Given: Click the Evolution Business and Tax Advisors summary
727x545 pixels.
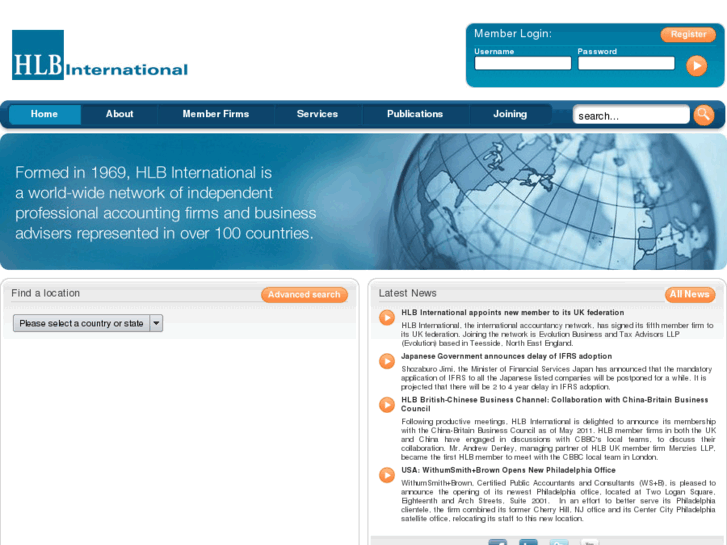Looking at the screenshot, I should coord(557,334).
